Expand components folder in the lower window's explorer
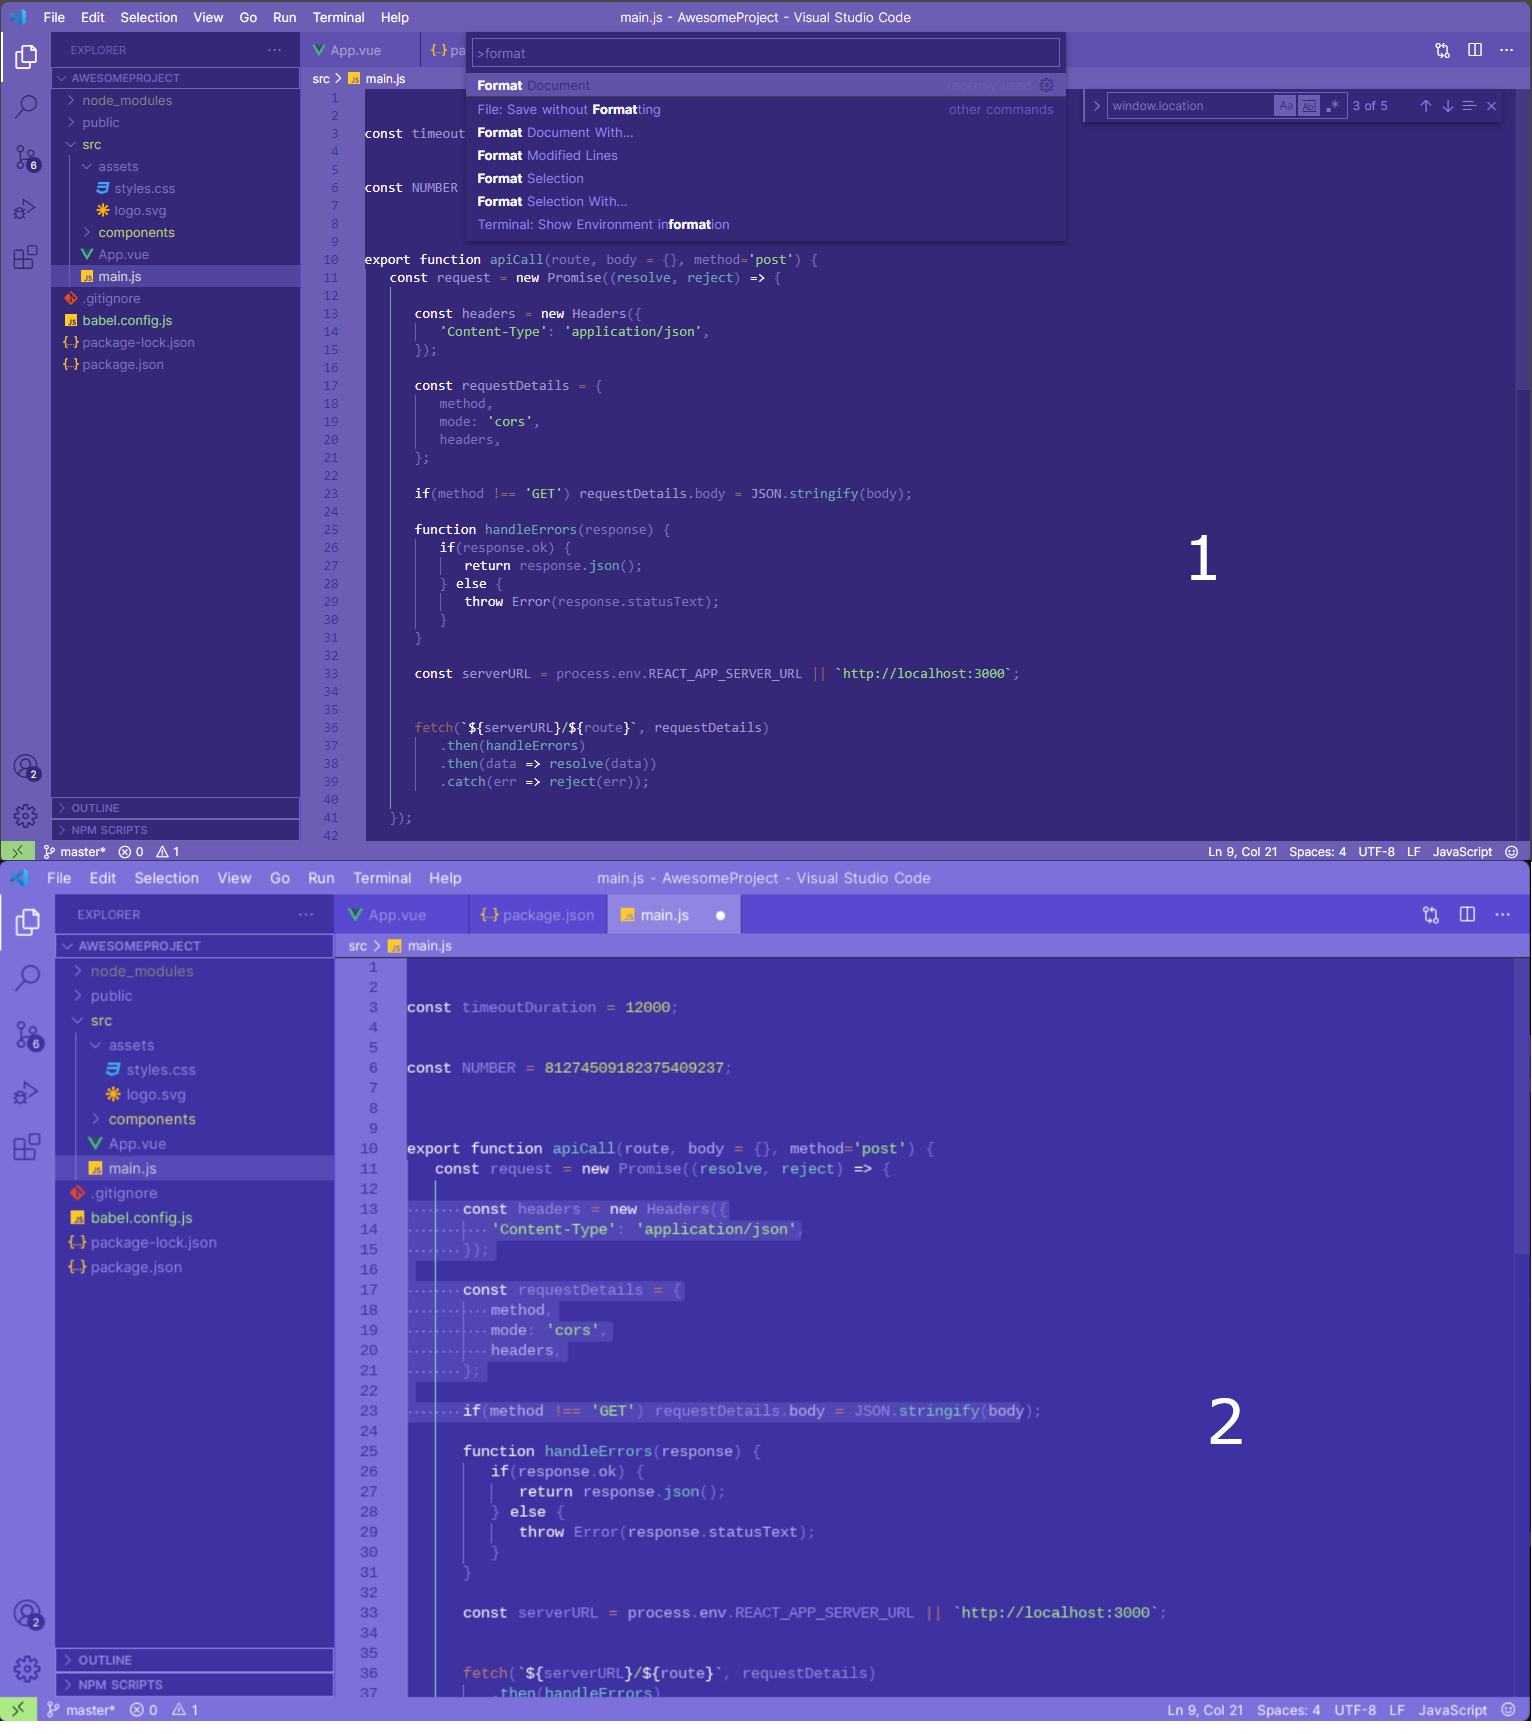 [195, 1119]
